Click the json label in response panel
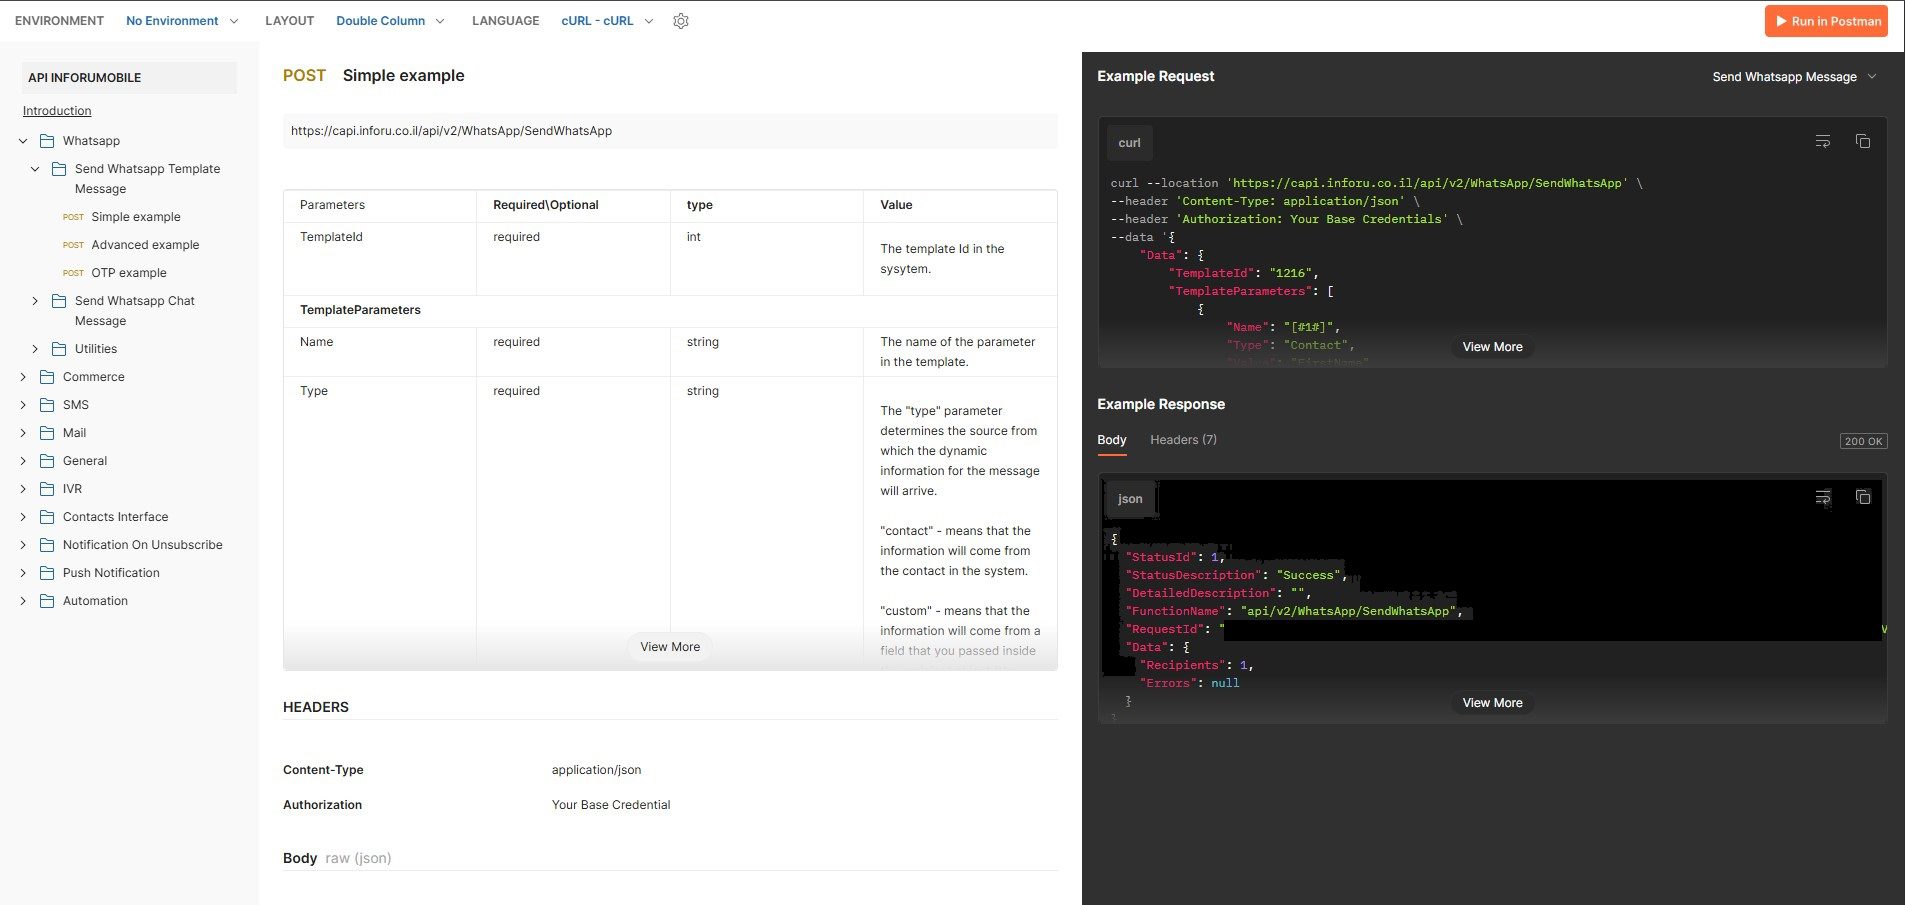Screen dimensions: 1905x905 (1130, 499)
